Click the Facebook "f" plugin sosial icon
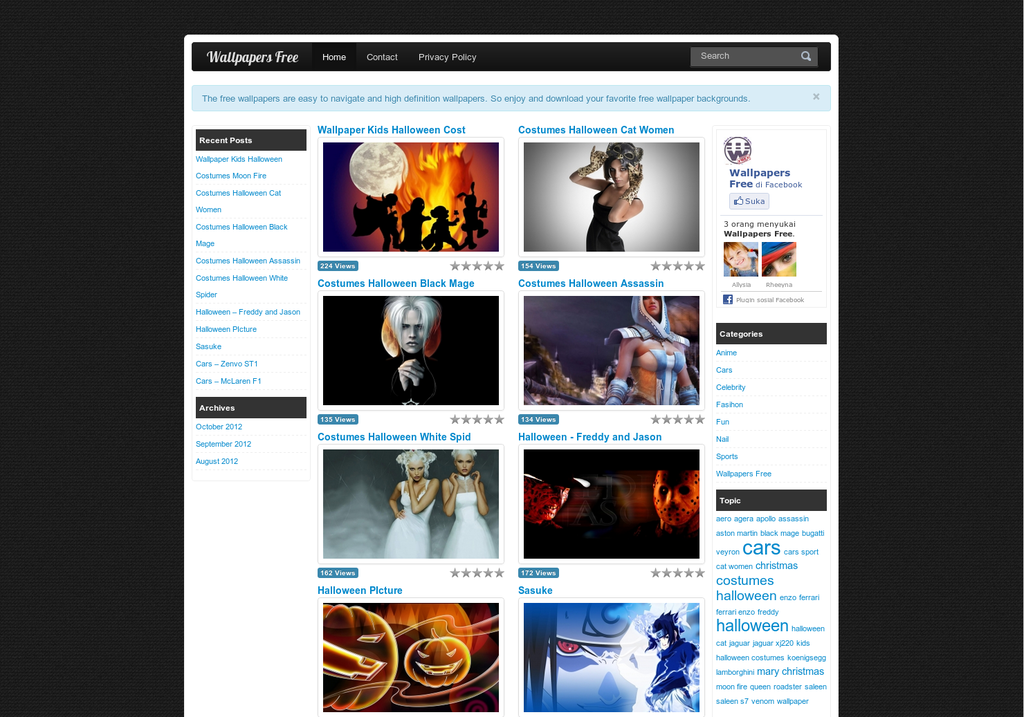1024x717 pixels. tap(726, 298)
